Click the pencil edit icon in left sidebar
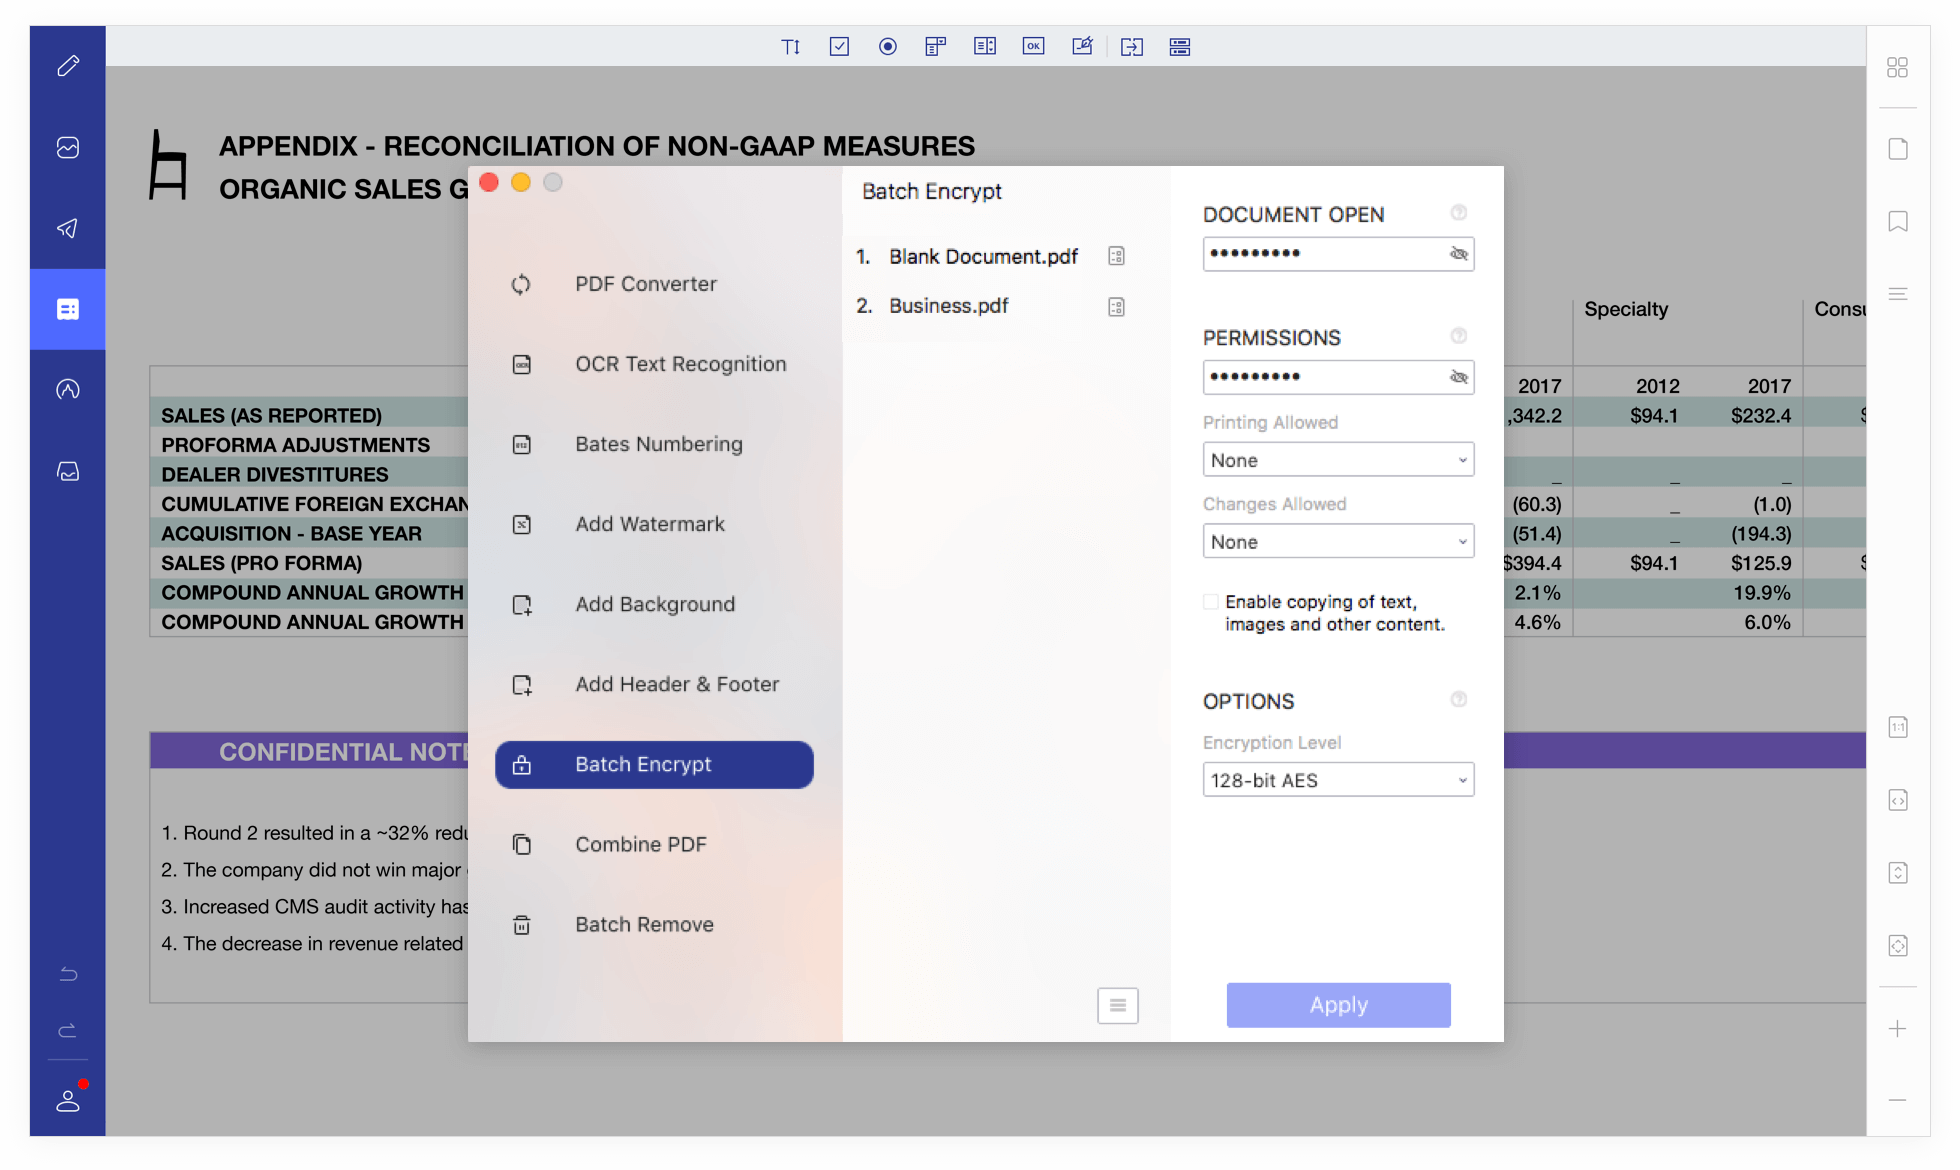 click(68, 66)
